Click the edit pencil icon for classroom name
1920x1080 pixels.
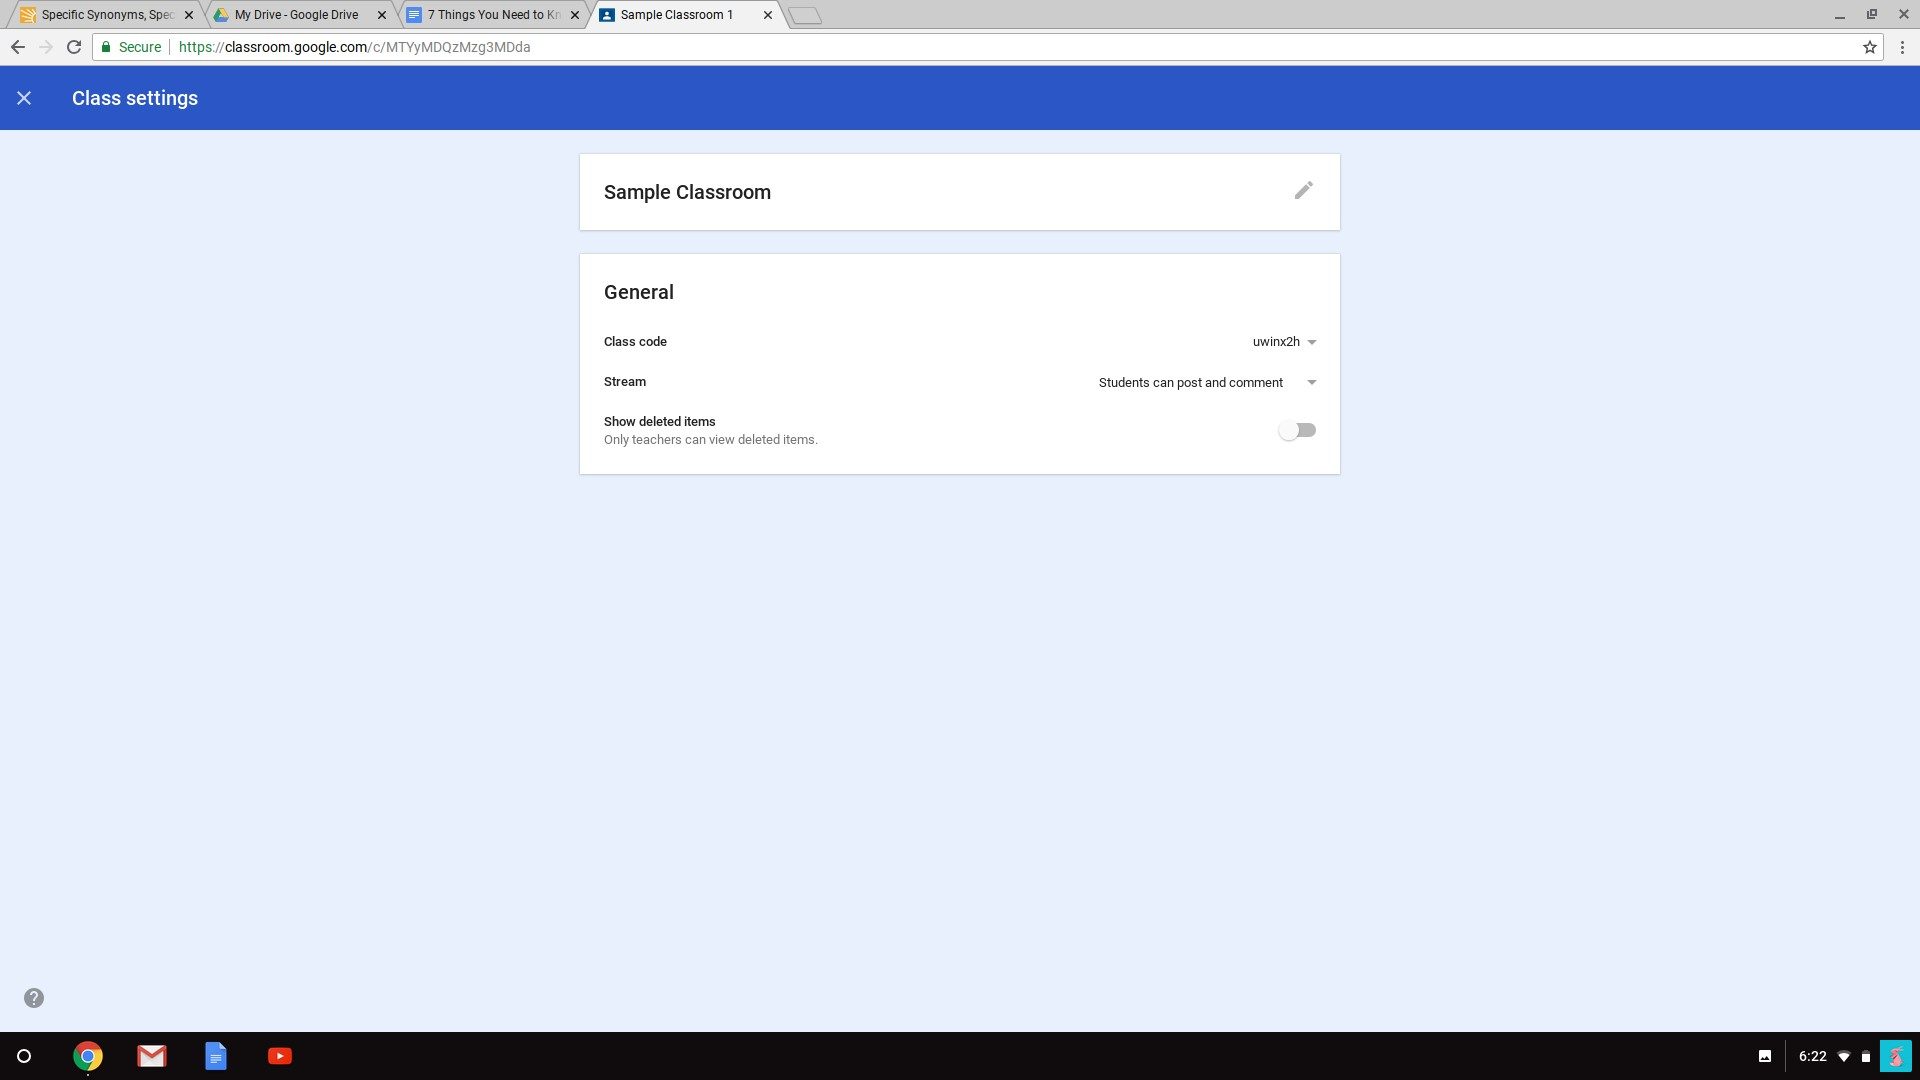point(1303,191)
